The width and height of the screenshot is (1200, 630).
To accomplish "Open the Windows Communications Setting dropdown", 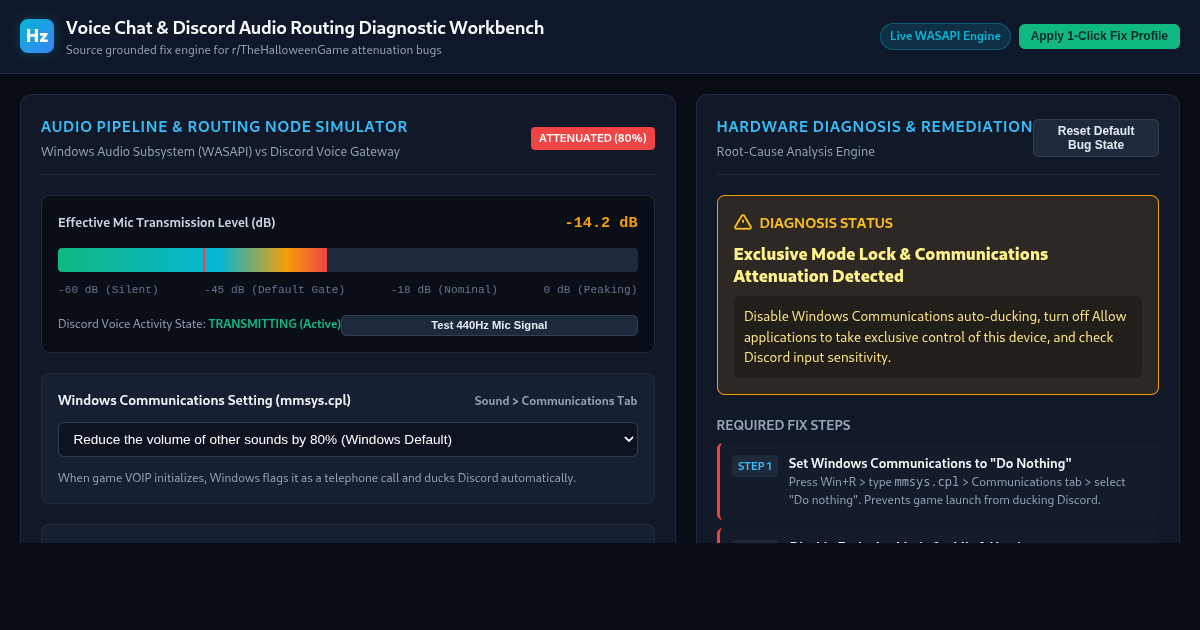I will 348,439.
